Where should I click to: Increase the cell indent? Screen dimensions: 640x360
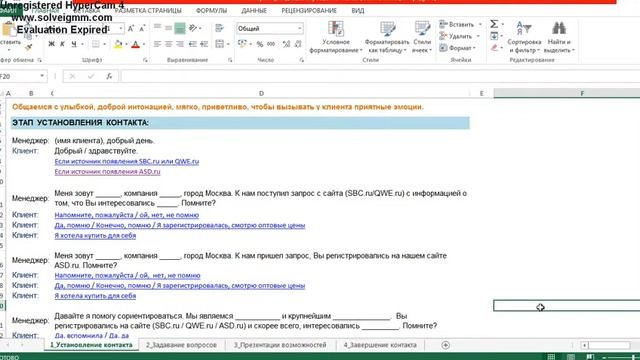click(x=204, y=44)
